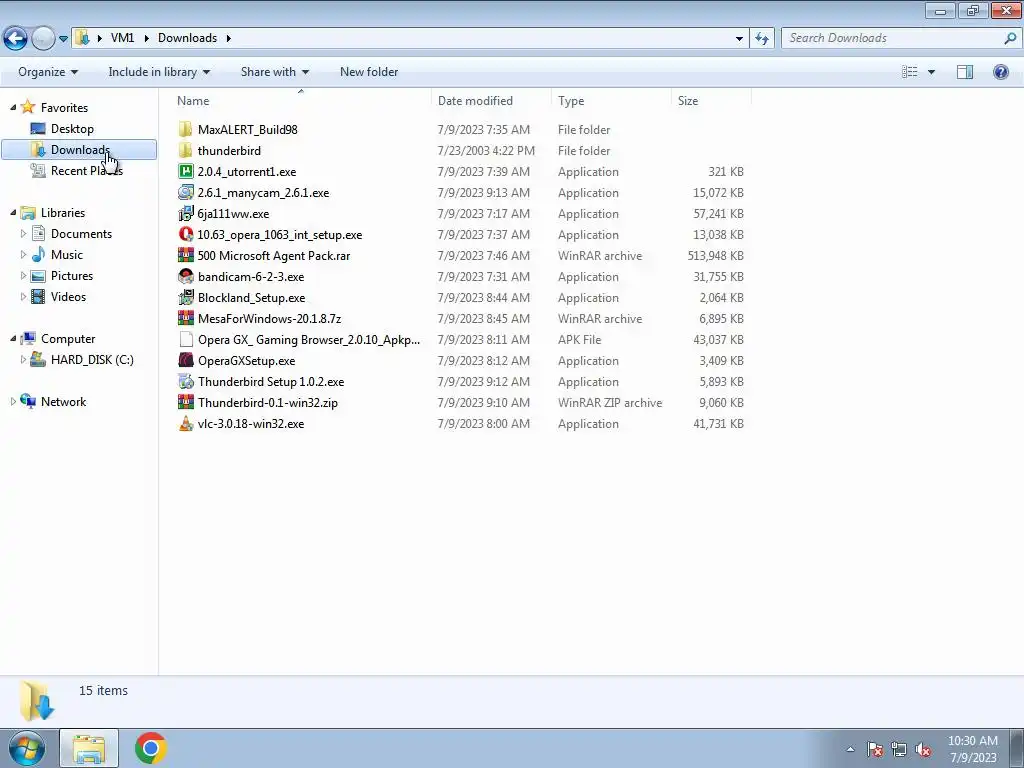Viewport: 1024px width, 768px height.
Task: Click the network tray icon
Action: click(x=899, y=749)
